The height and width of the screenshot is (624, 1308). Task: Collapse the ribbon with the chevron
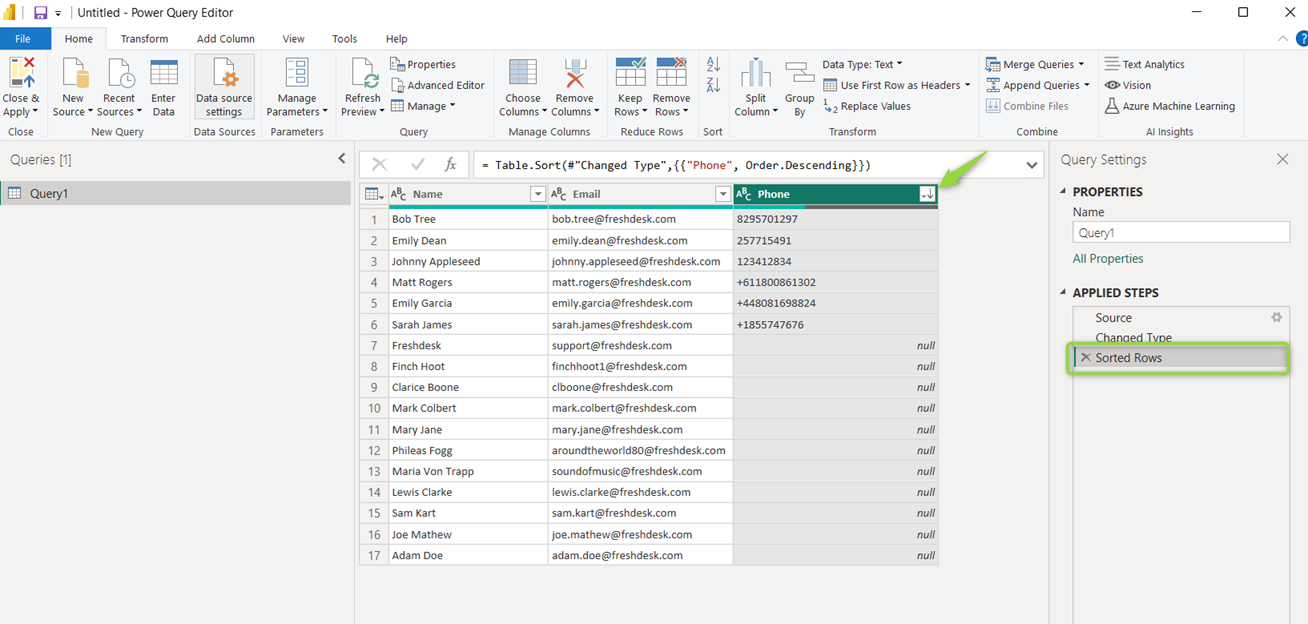click(x=1283, y=39)
